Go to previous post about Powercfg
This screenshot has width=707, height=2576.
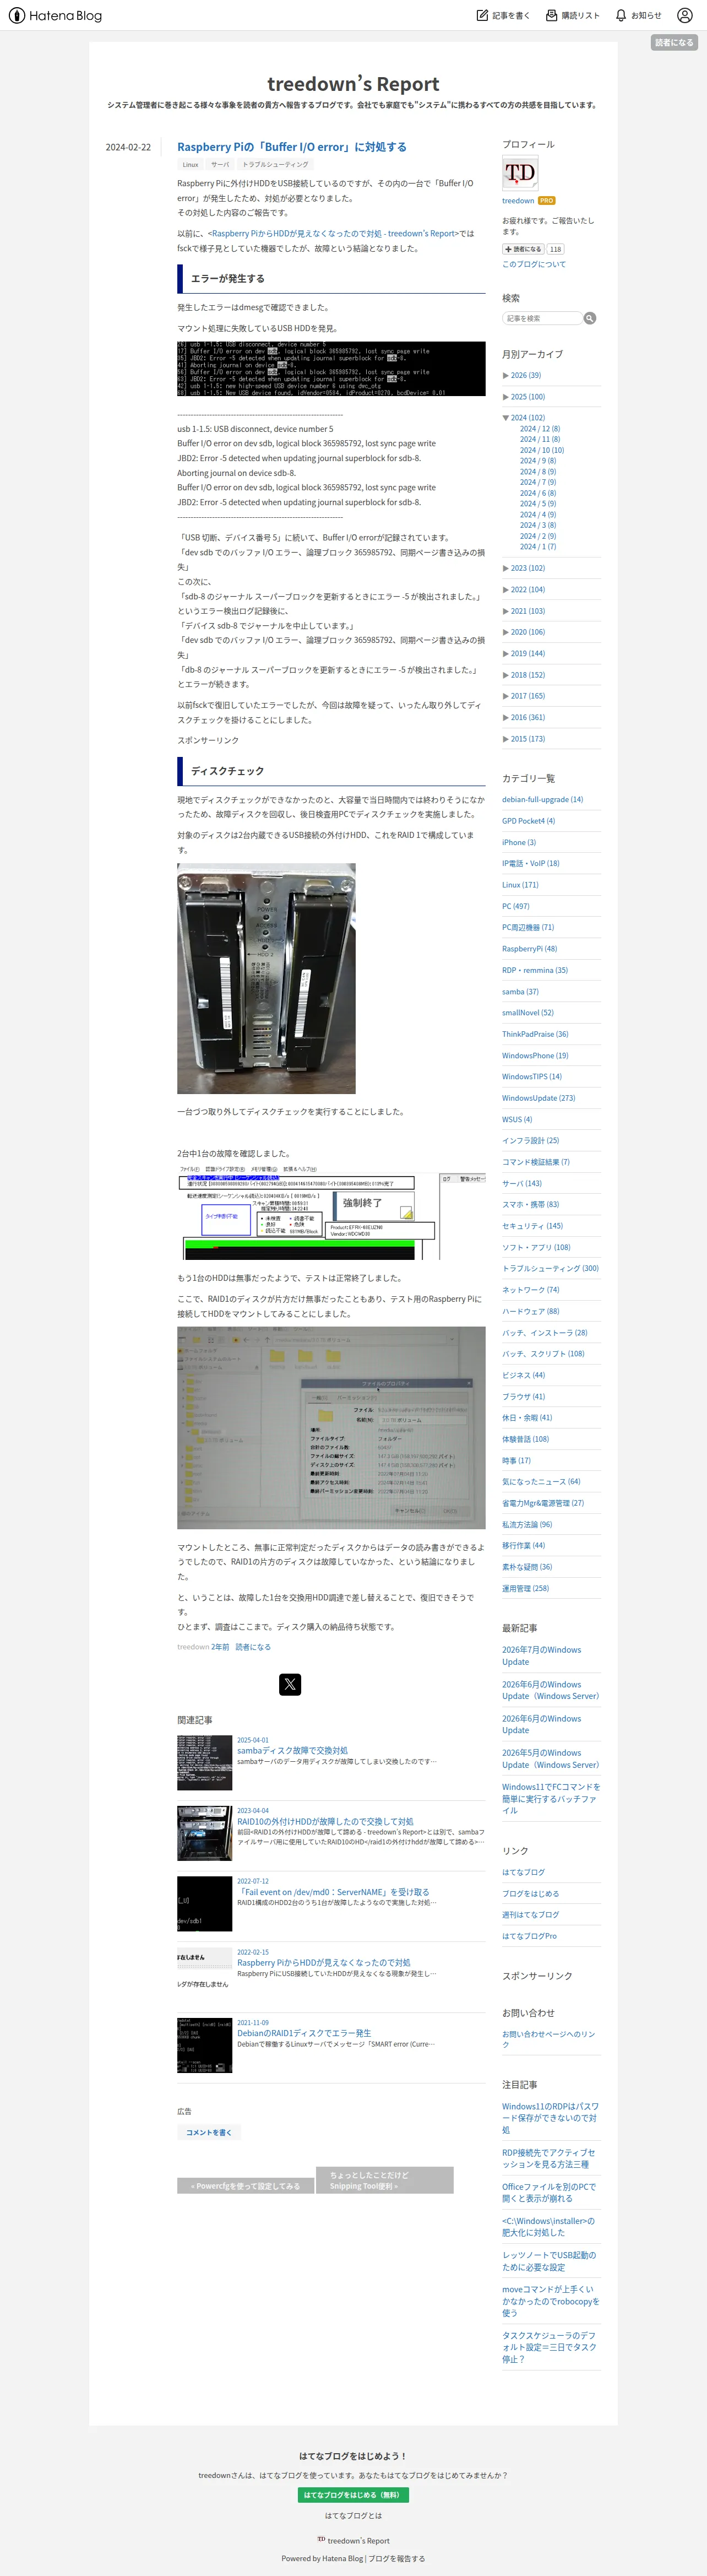click(245, 2186)
